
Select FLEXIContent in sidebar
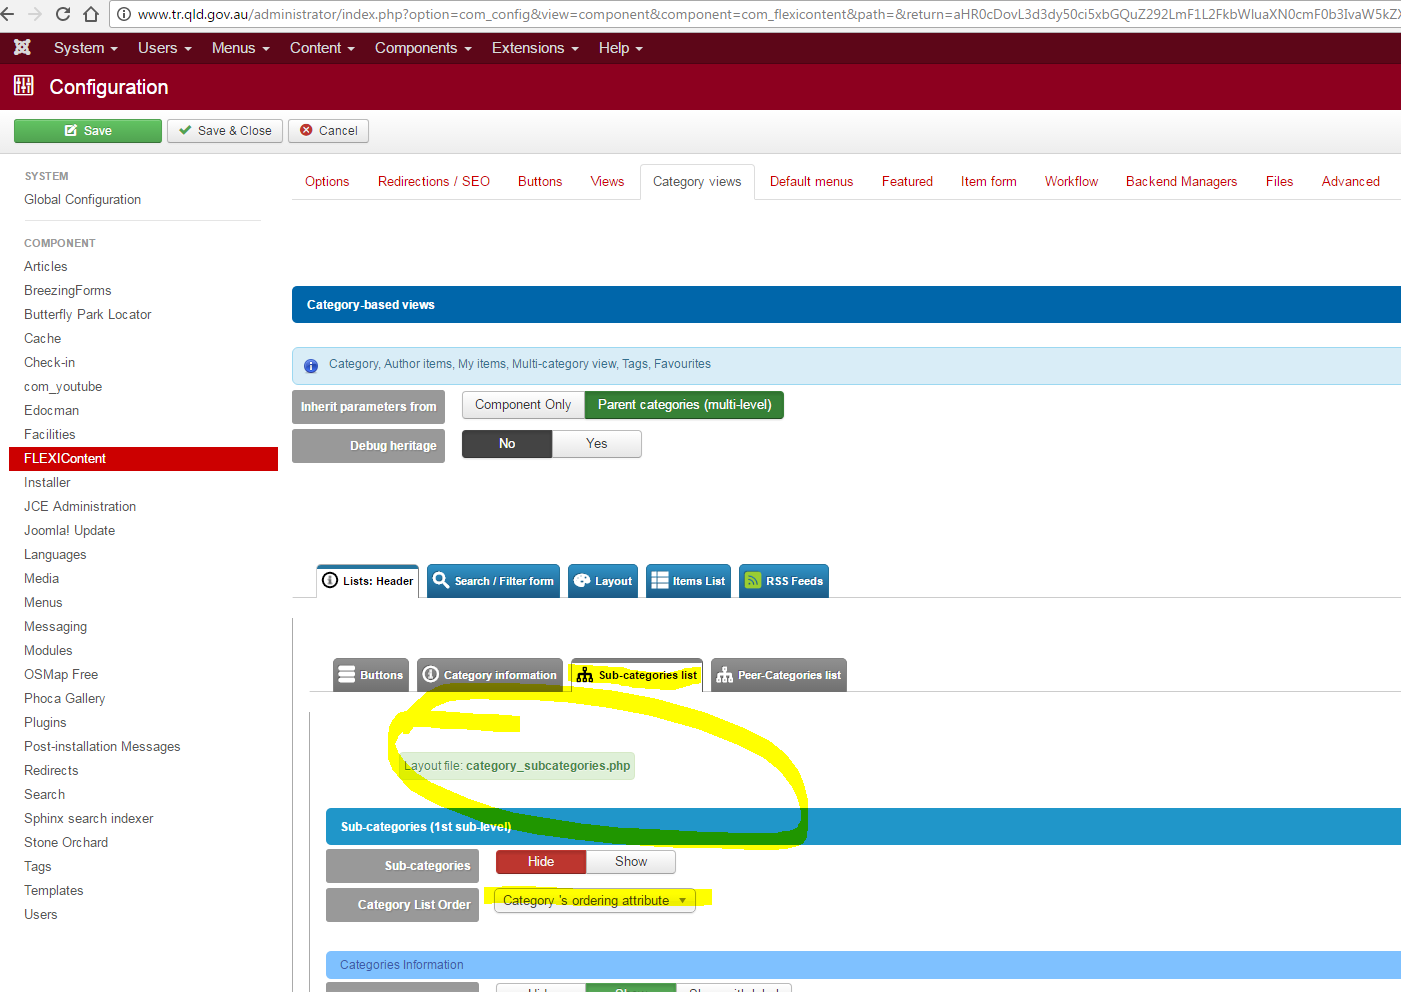tap(143, 459)
